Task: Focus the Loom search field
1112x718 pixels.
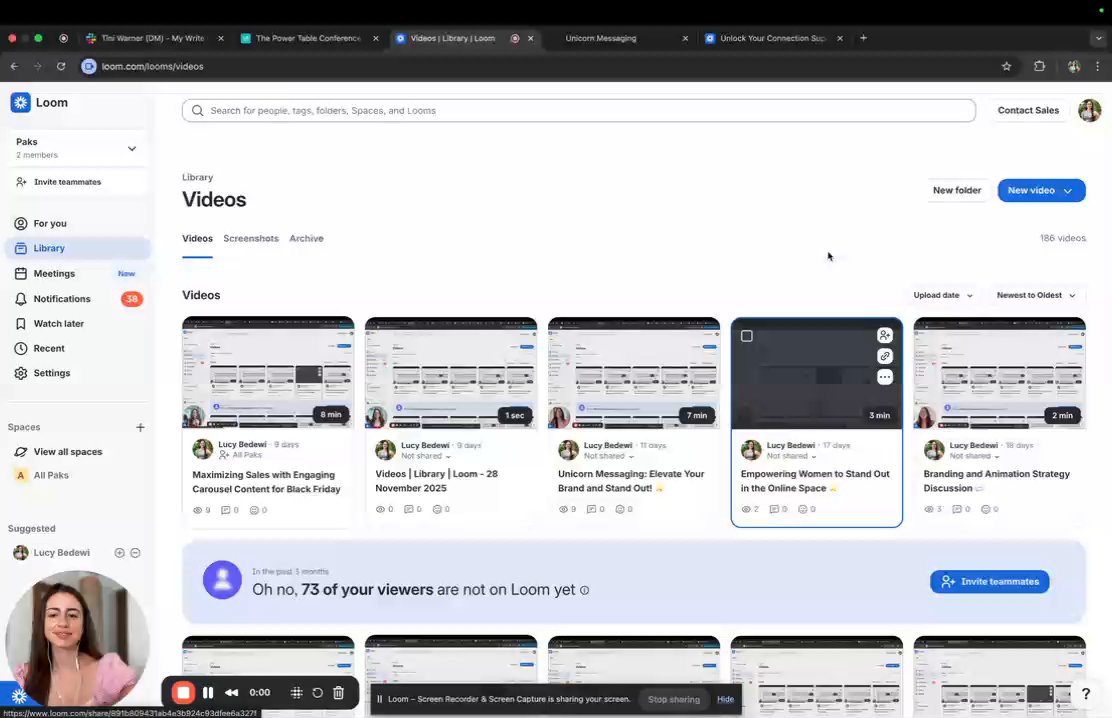Action: coord(579,111)
